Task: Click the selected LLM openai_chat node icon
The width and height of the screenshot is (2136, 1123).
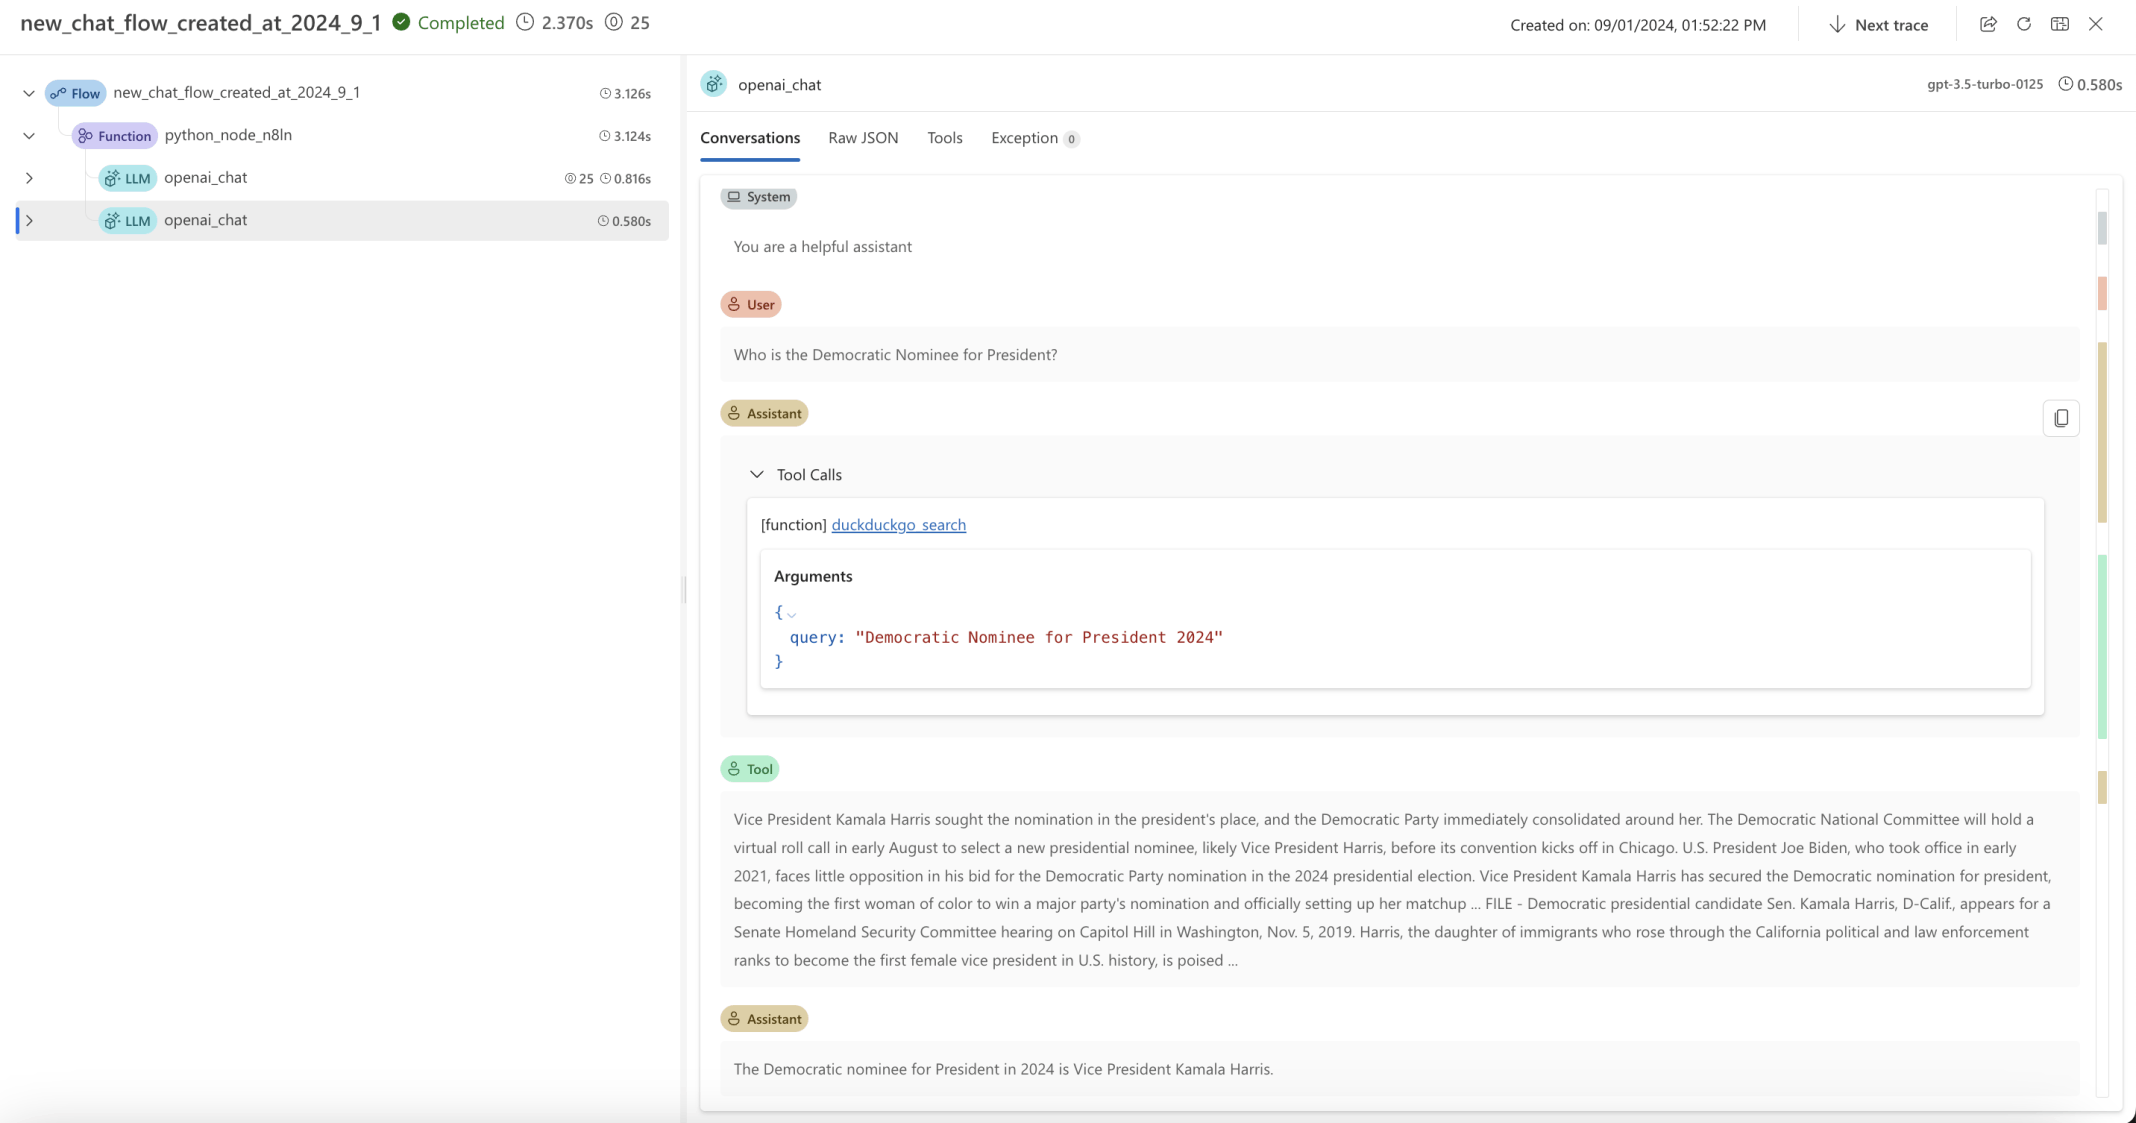Action: click(112, 221)
